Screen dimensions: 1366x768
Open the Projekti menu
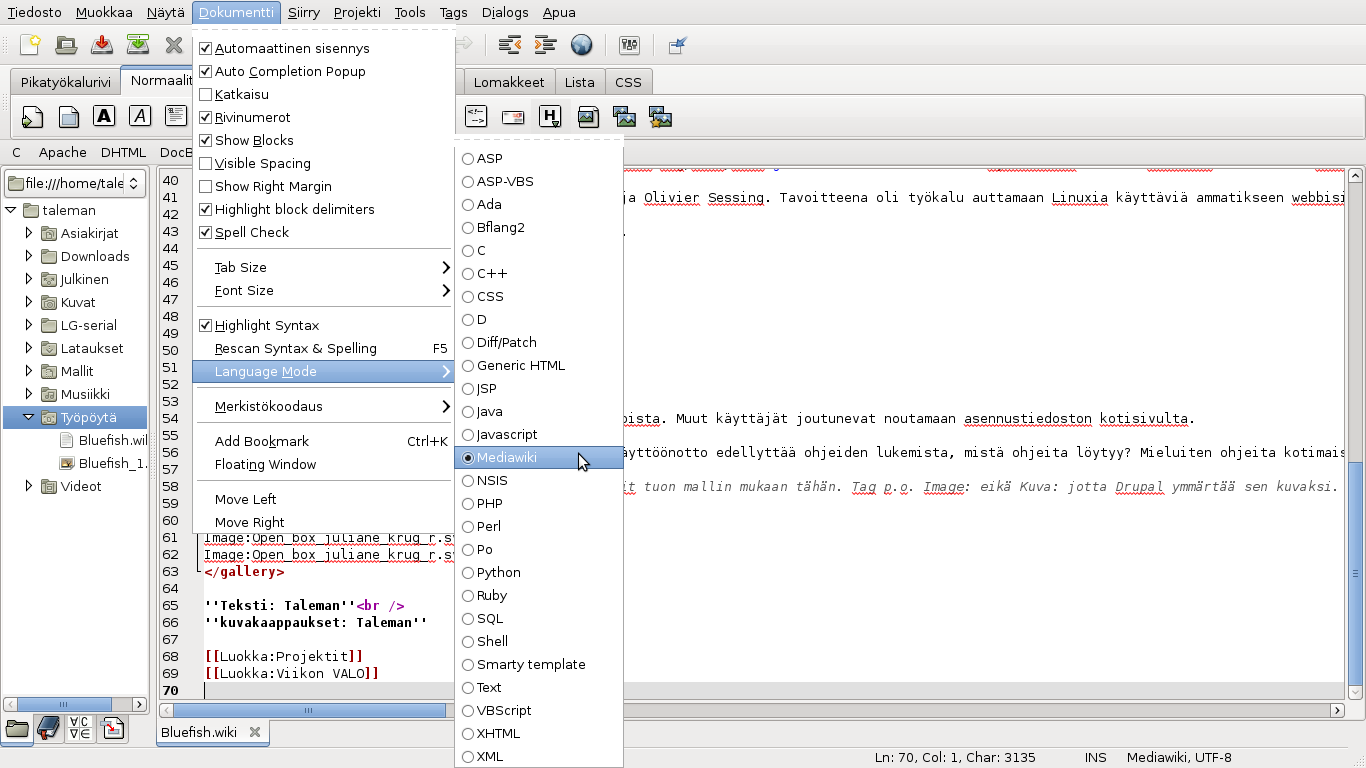point(357,13)
